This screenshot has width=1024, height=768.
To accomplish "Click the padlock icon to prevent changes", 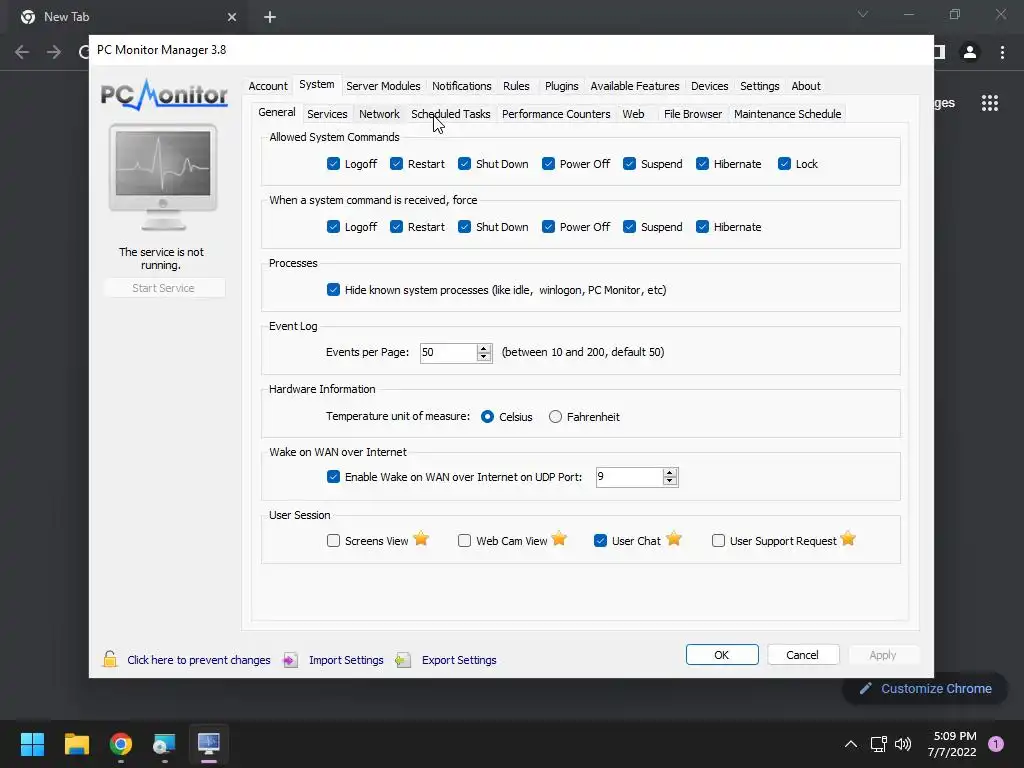I will (110, 659).
